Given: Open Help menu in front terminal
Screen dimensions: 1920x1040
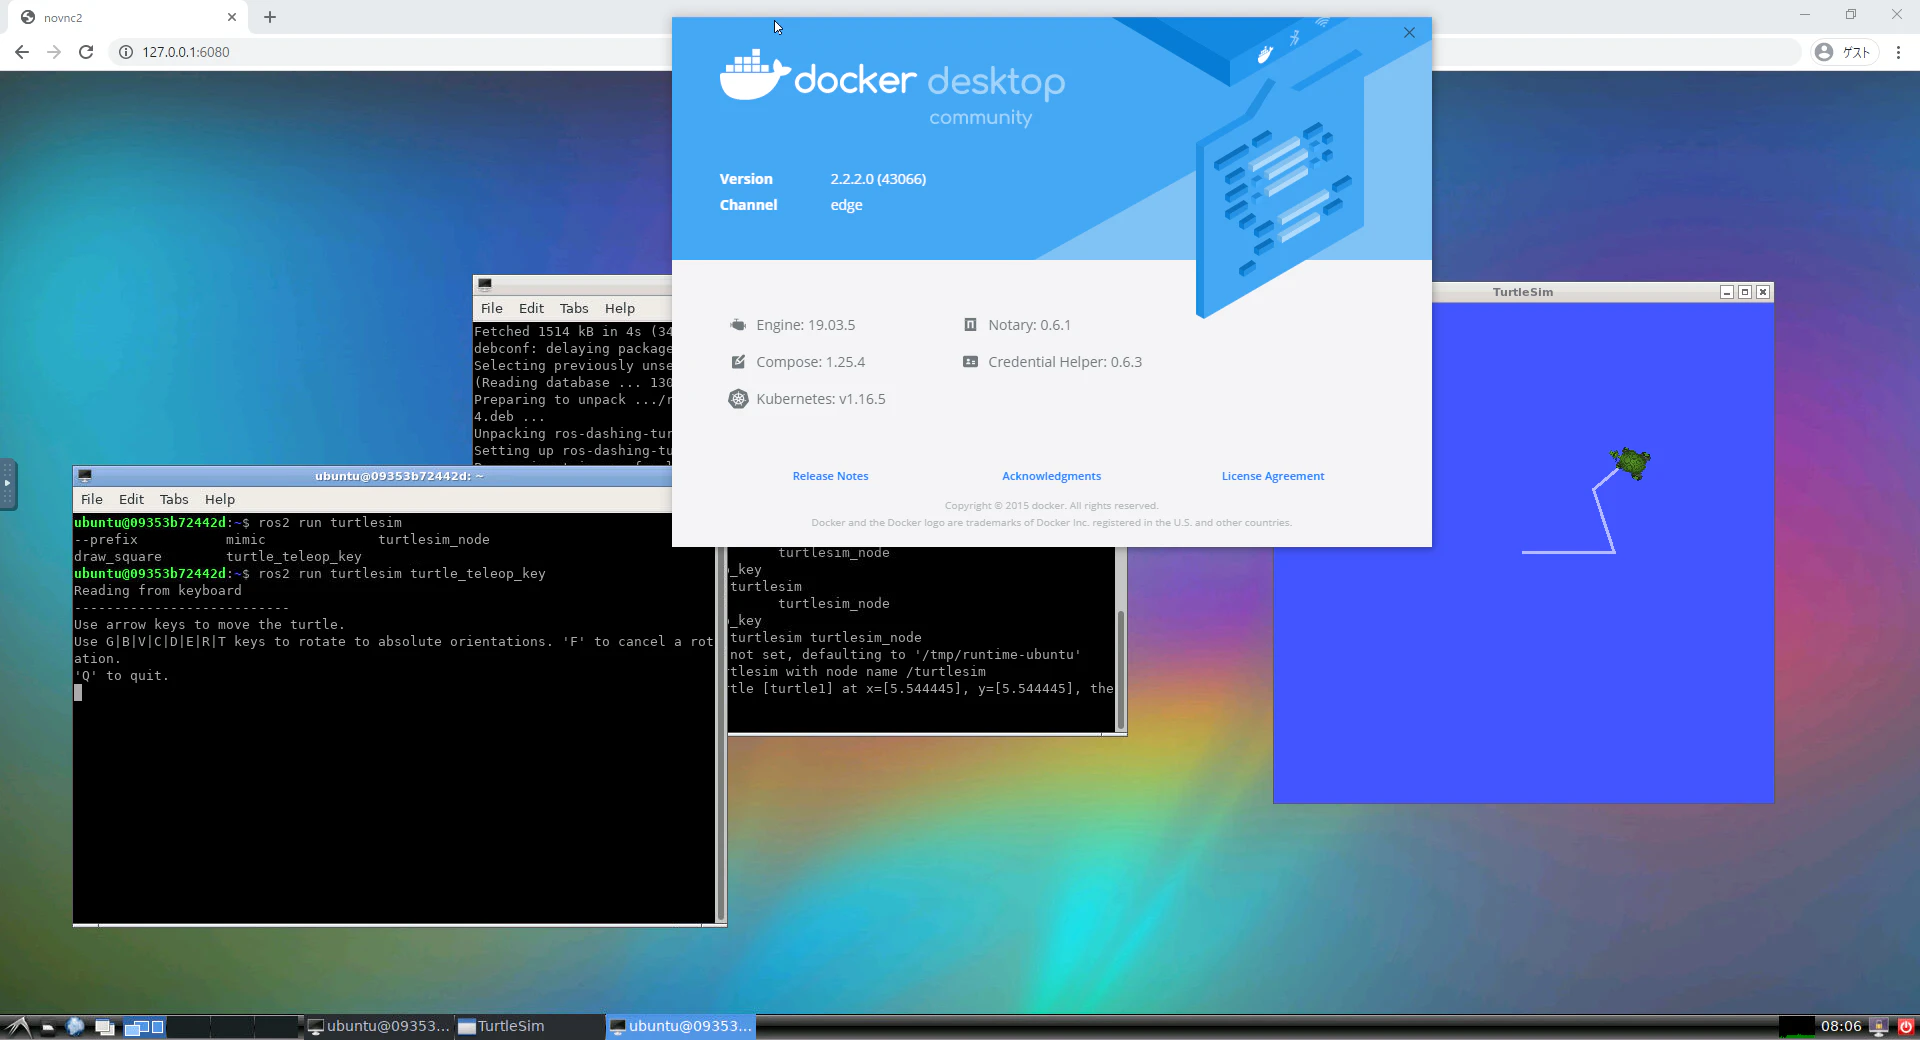Looking at the screenshot, I should 220,499.
